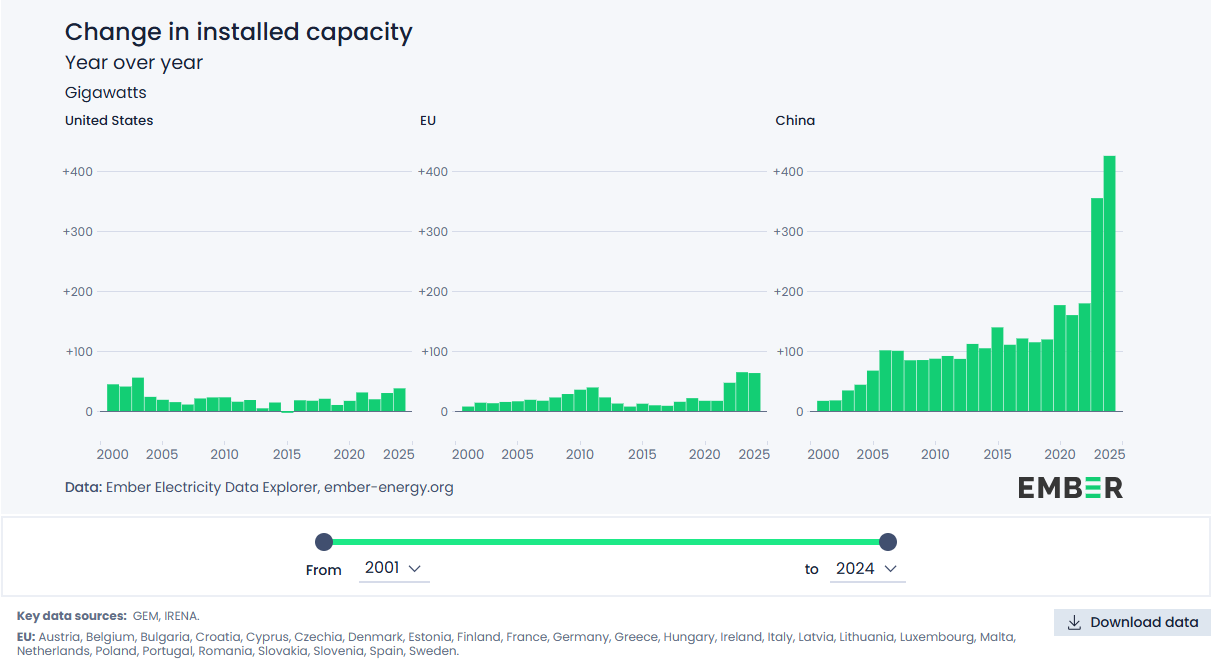Click the download icon on Download data button
Image resolution: width=1218 pixels, height=672 pixels.
[x=1074, y=622]
